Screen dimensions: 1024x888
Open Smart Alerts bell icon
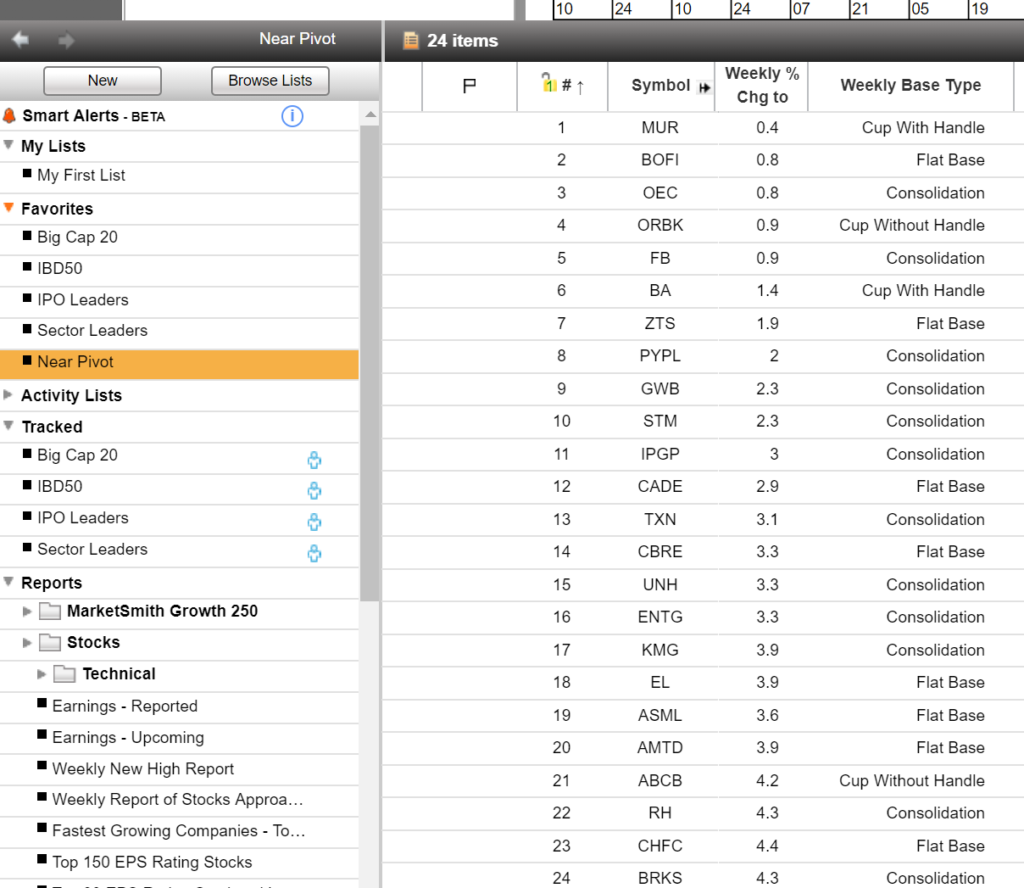9,116
